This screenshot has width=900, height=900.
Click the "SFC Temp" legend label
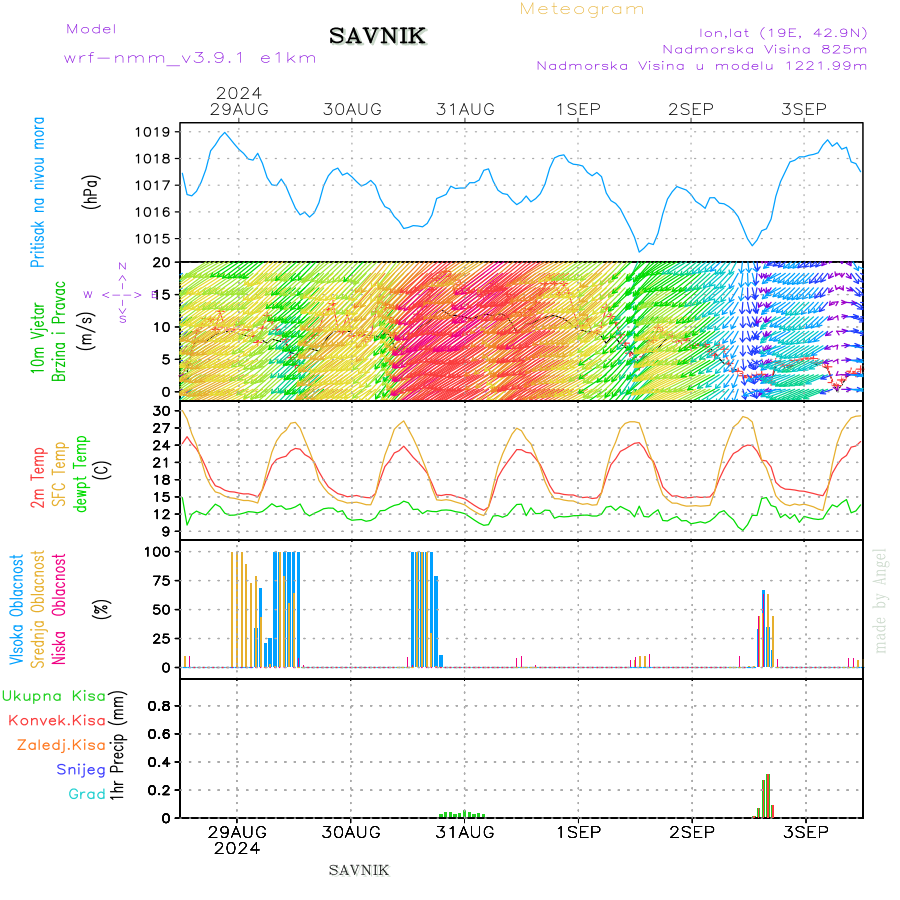[x=59, y=474]
